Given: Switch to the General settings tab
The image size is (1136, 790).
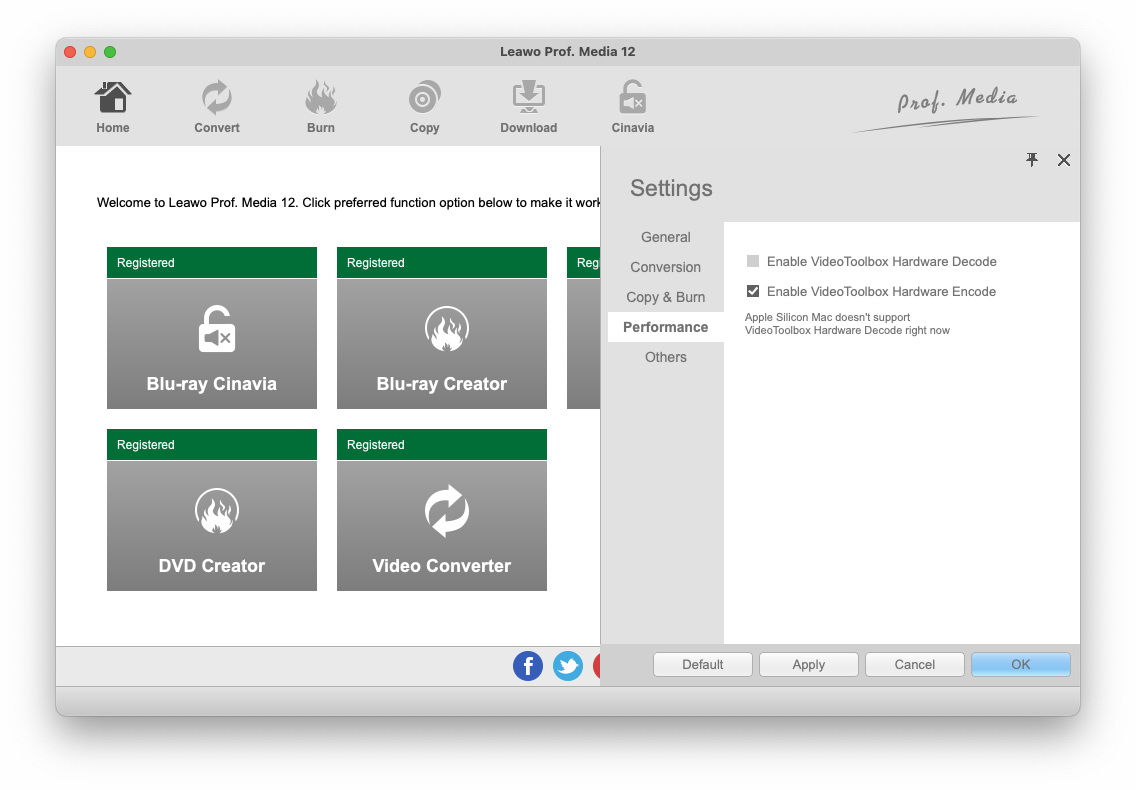Looking at the screenshot, I should tap(665, 237).
